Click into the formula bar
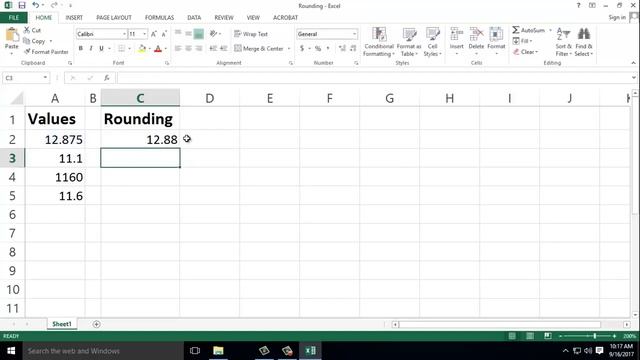The image size is (640, 360). (x=373, y=78)
